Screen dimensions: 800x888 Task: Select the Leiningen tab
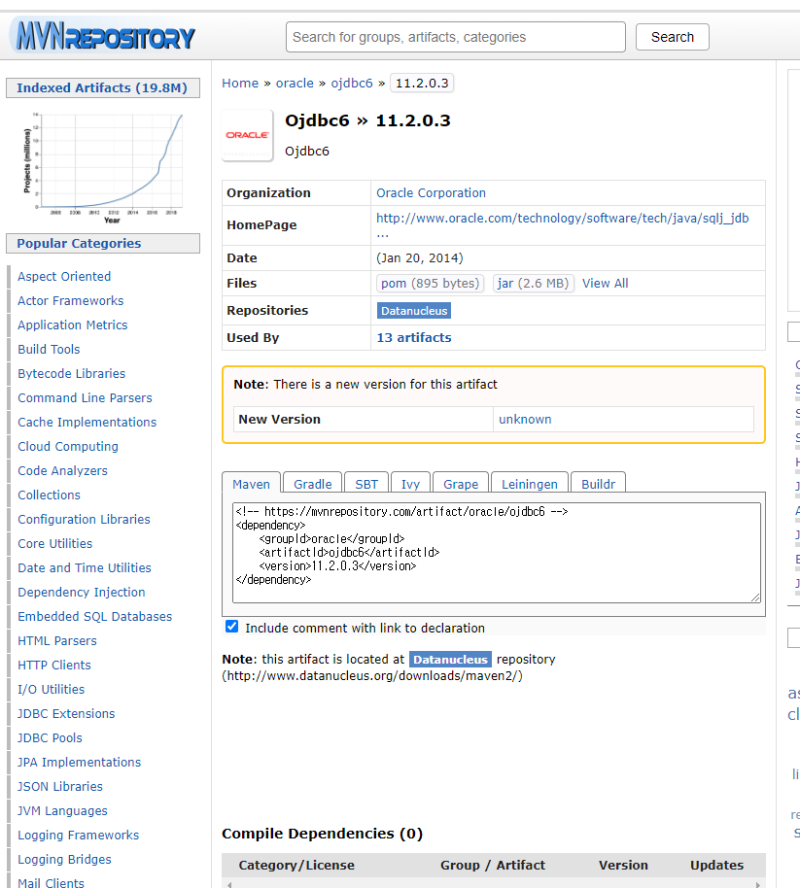529,483
